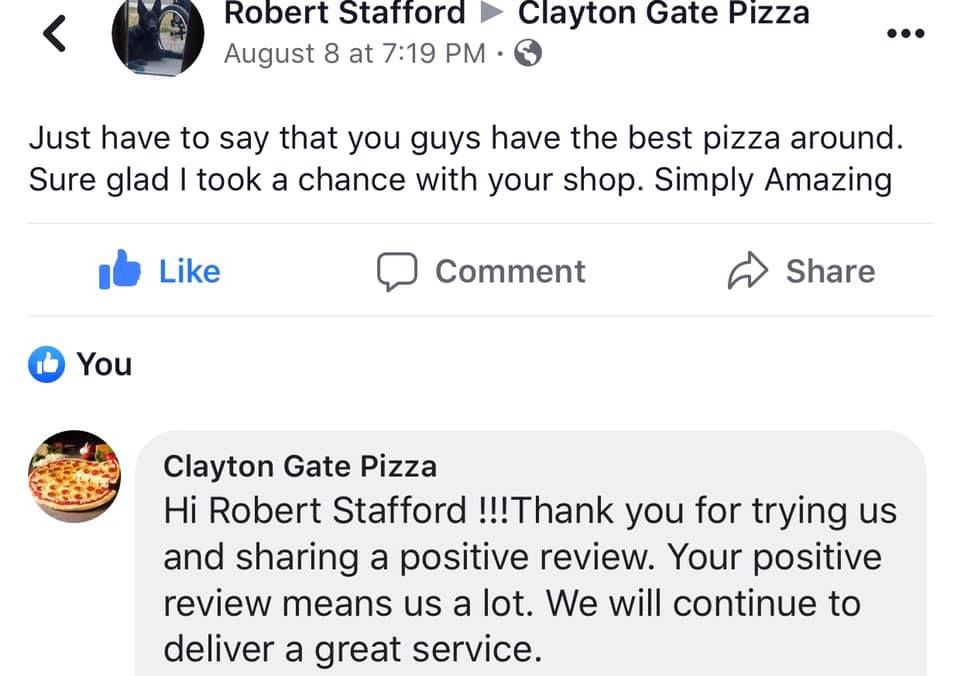
Task: Click the globe public audience icon
Action: click(528, 53)
